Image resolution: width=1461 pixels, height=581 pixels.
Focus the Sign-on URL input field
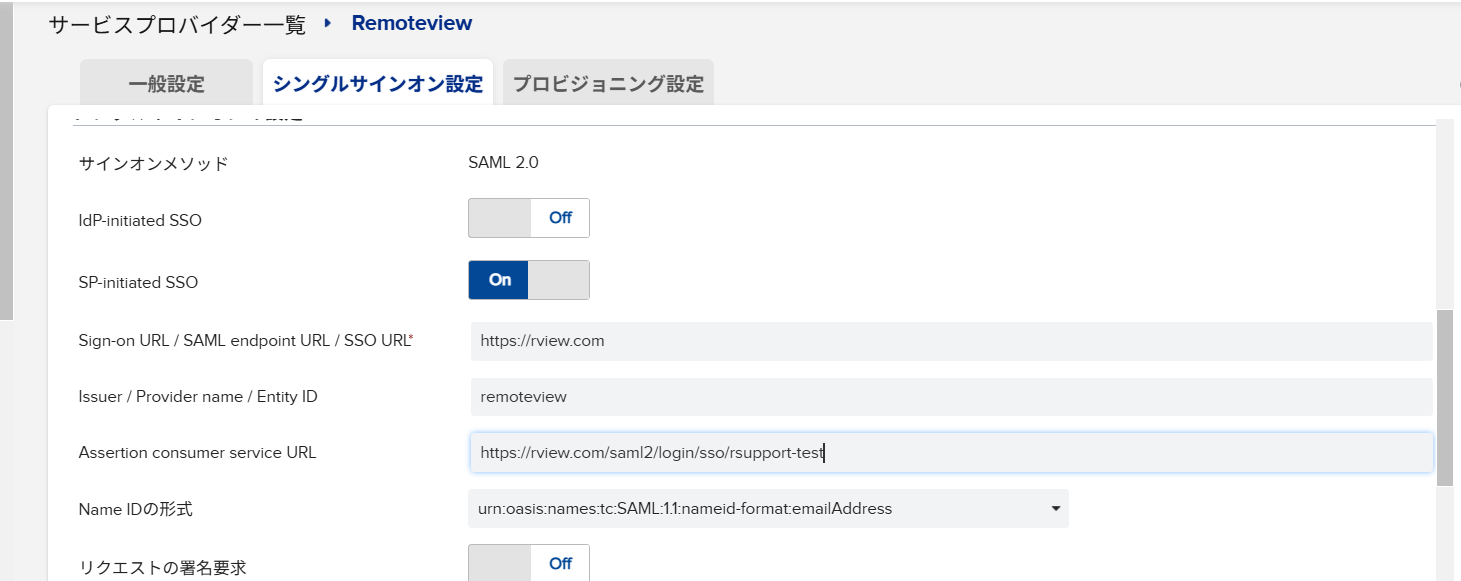coord(951,341)
